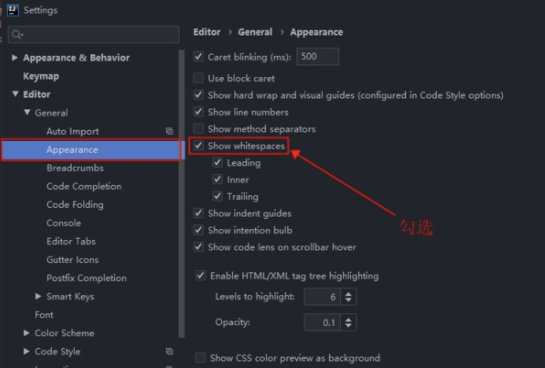Expand the Color Scheme node
Viewport: 545px width, 368px height.
point(26,333)
